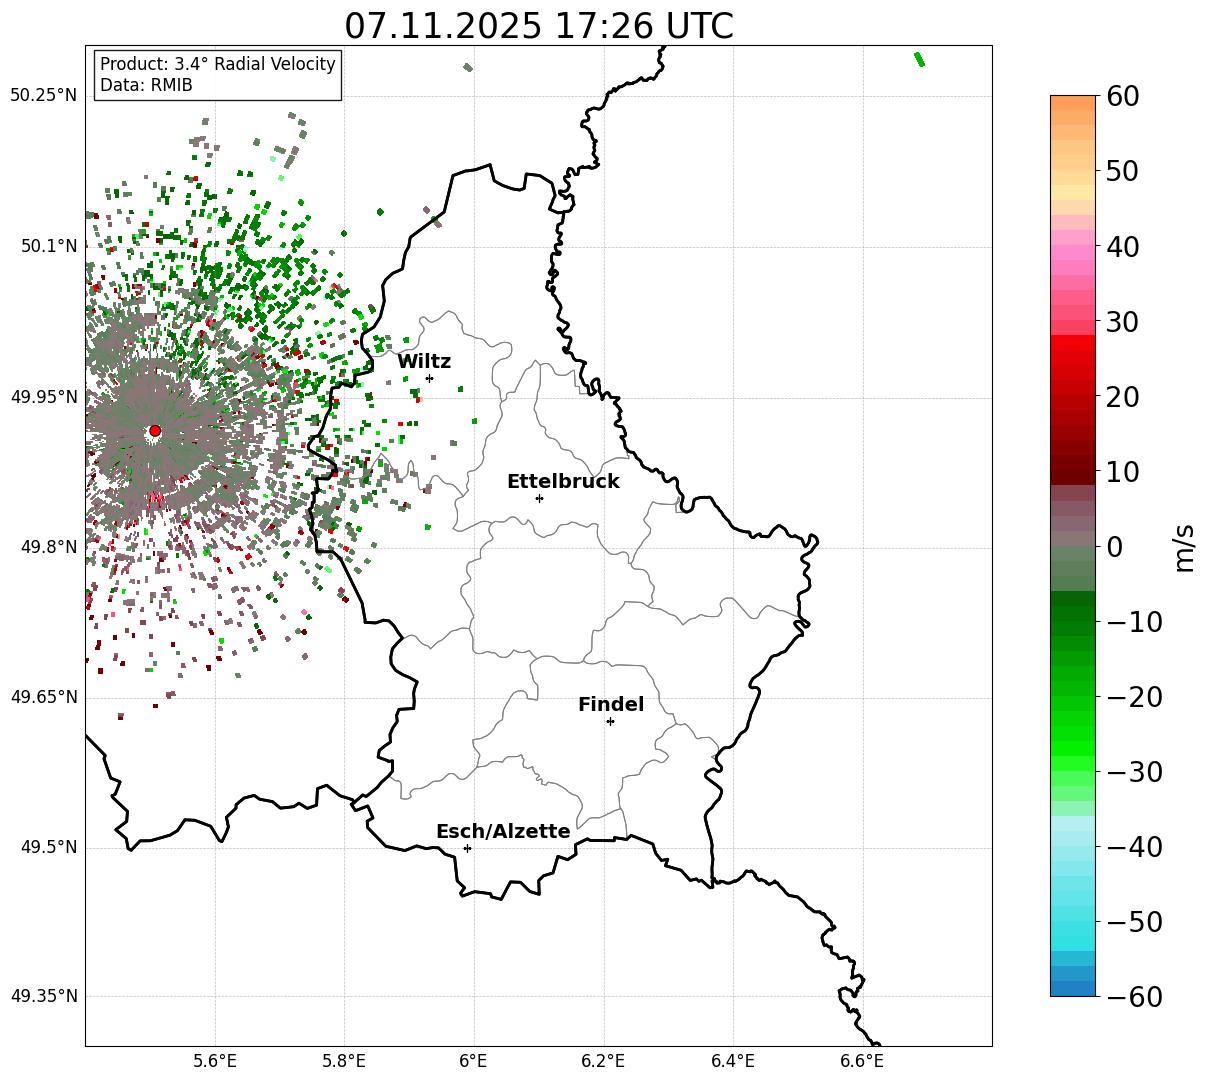This screenshot has height=1081, width=1207.
Task: Click the Findel station cross marker
Action: coord(610,721)
